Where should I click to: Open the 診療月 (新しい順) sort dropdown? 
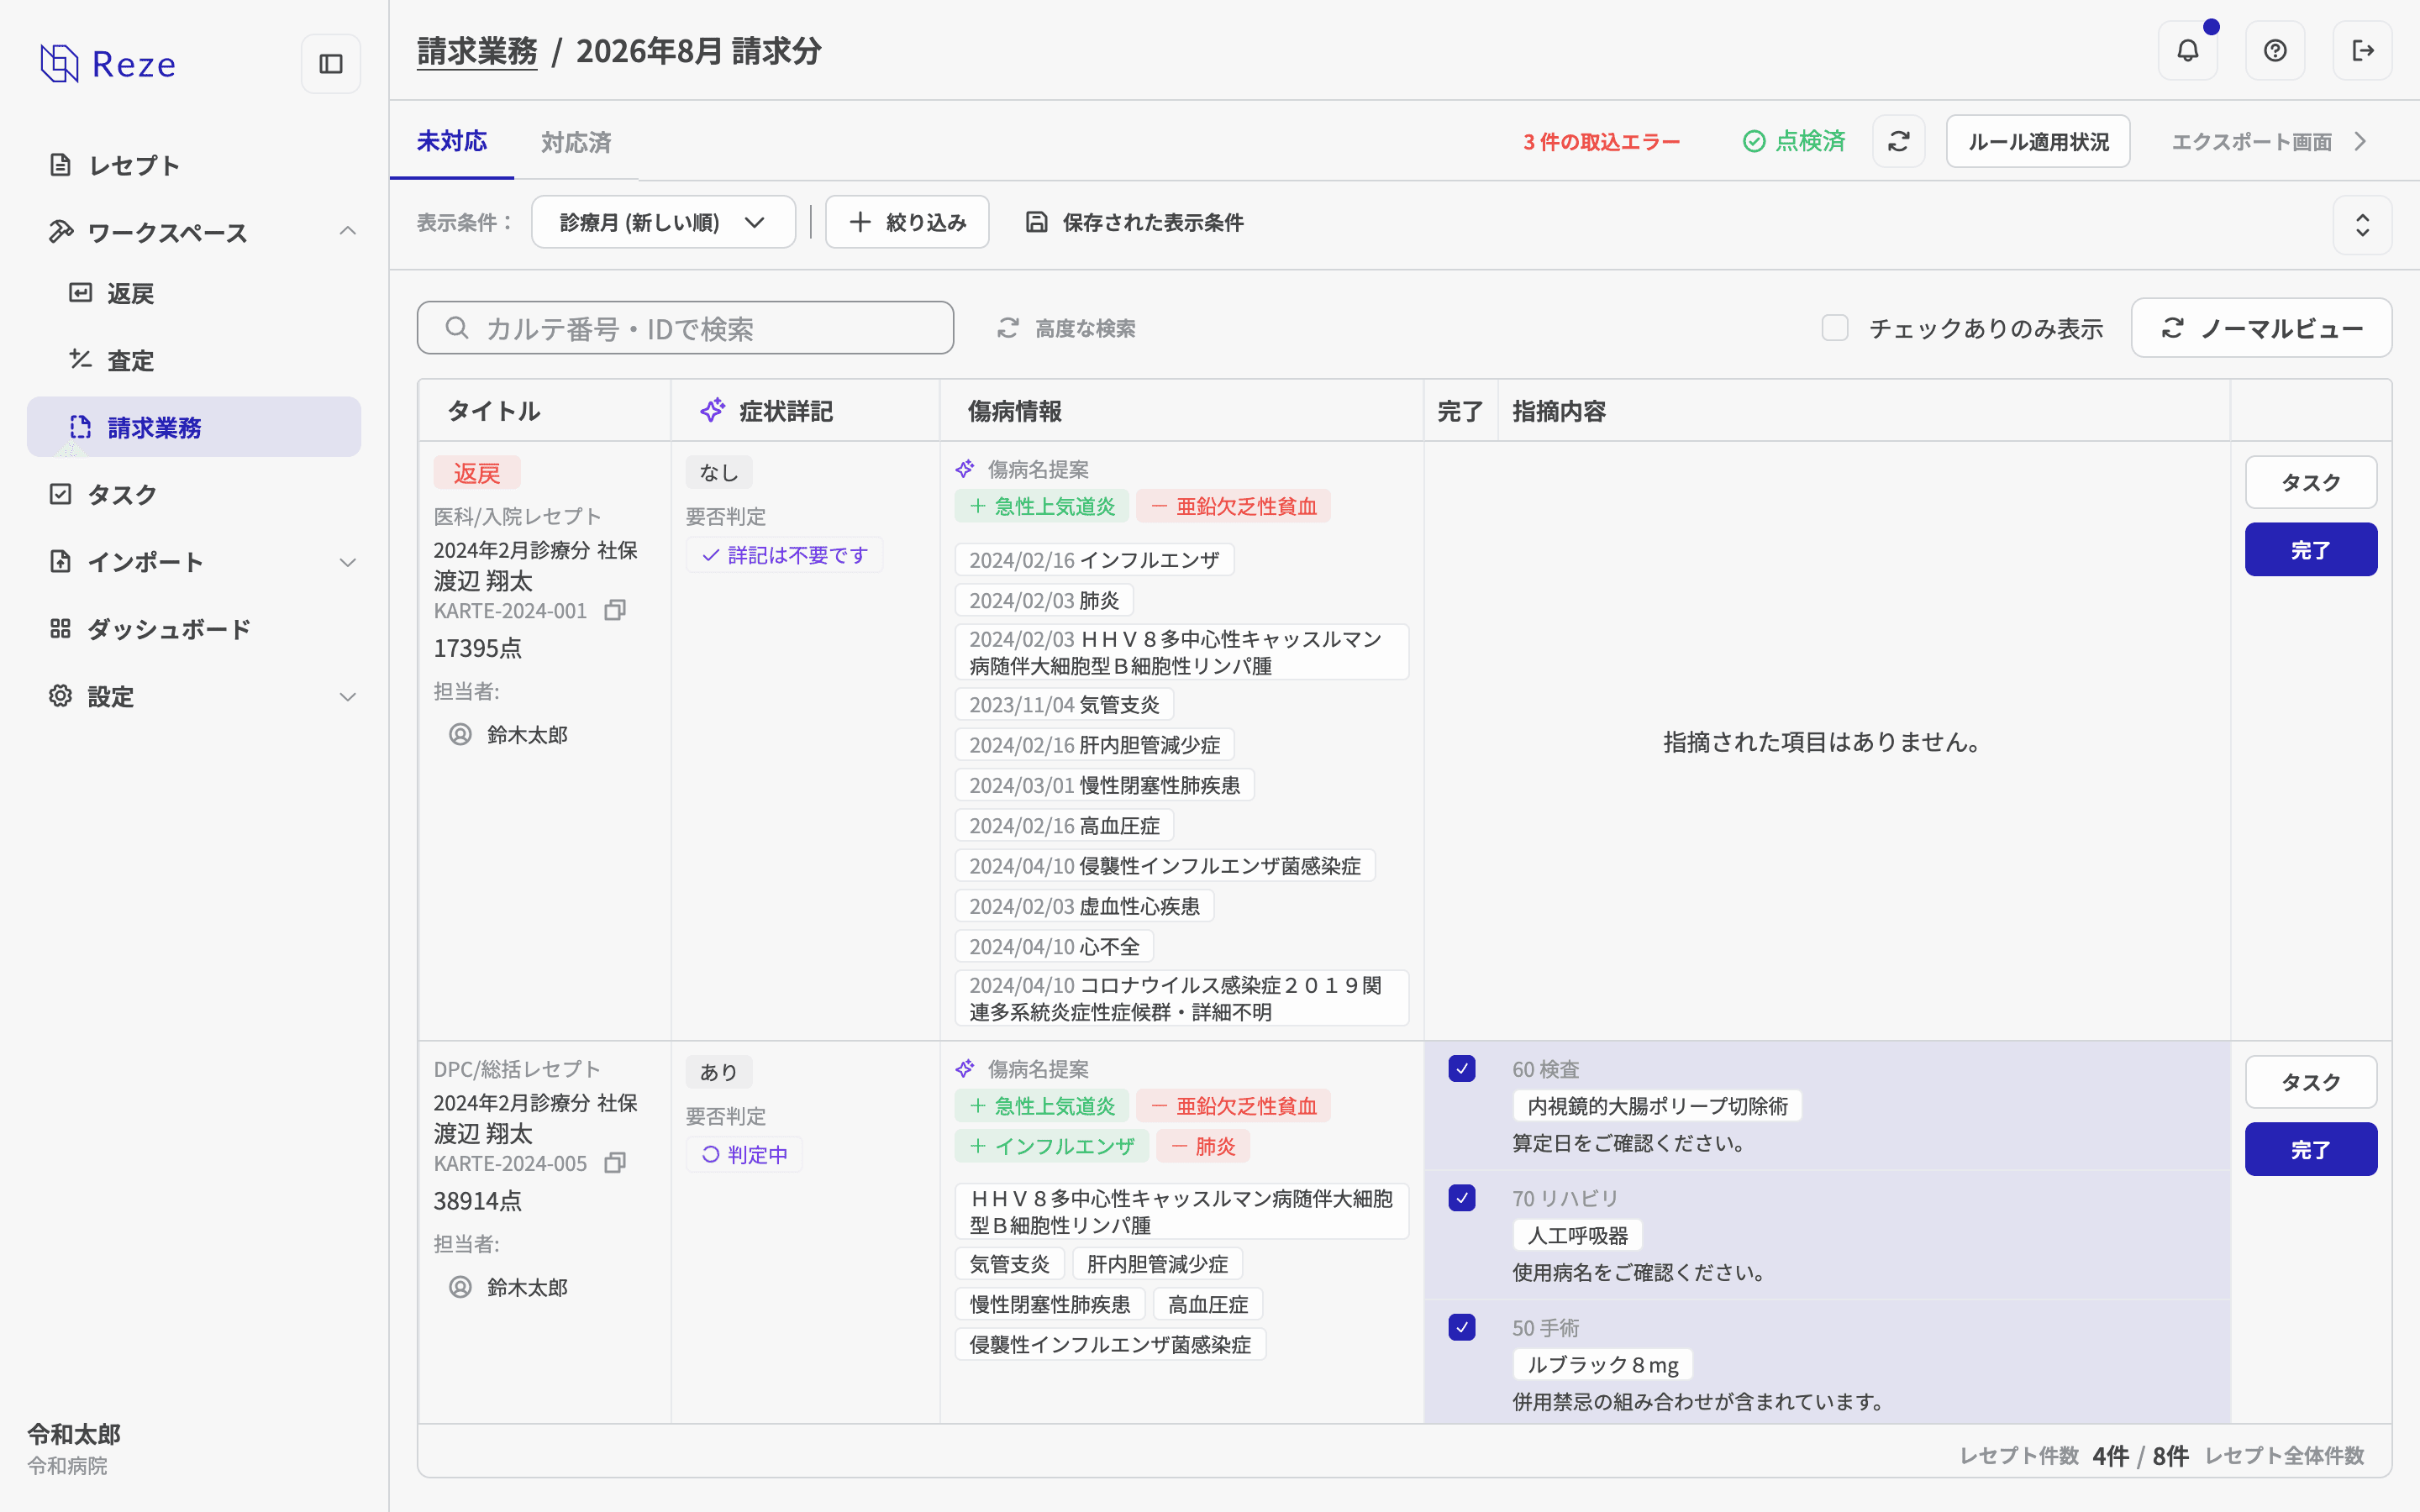(663, 222)
